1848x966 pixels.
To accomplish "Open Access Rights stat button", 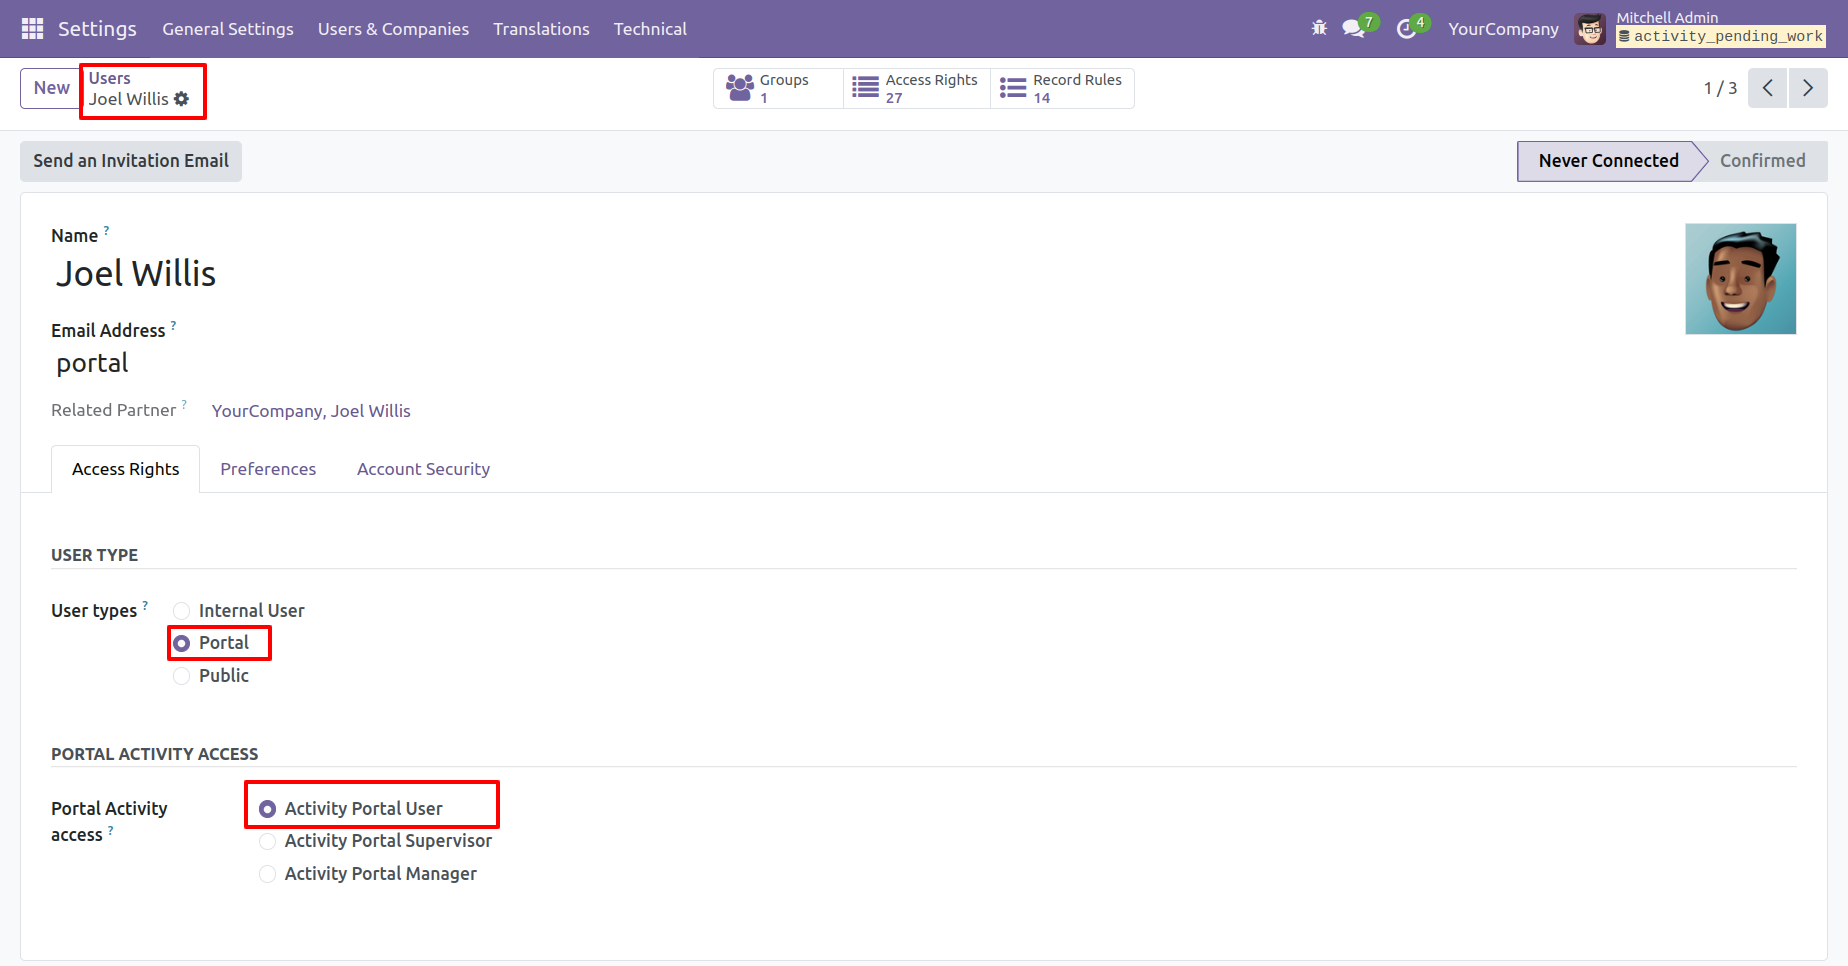I will 917,88.
